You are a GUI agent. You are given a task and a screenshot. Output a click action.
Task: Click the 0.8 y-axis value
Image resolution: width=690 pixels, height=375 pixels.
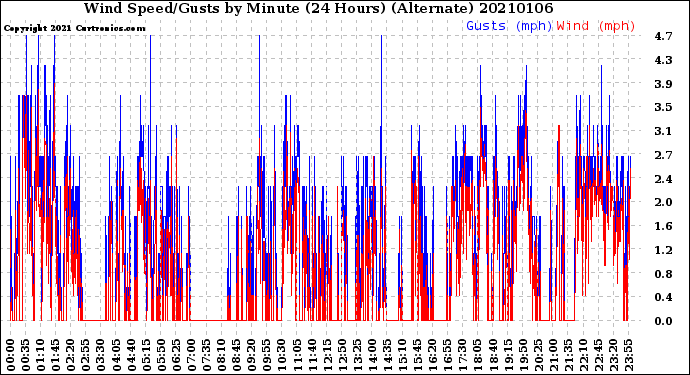pos(663,273)
